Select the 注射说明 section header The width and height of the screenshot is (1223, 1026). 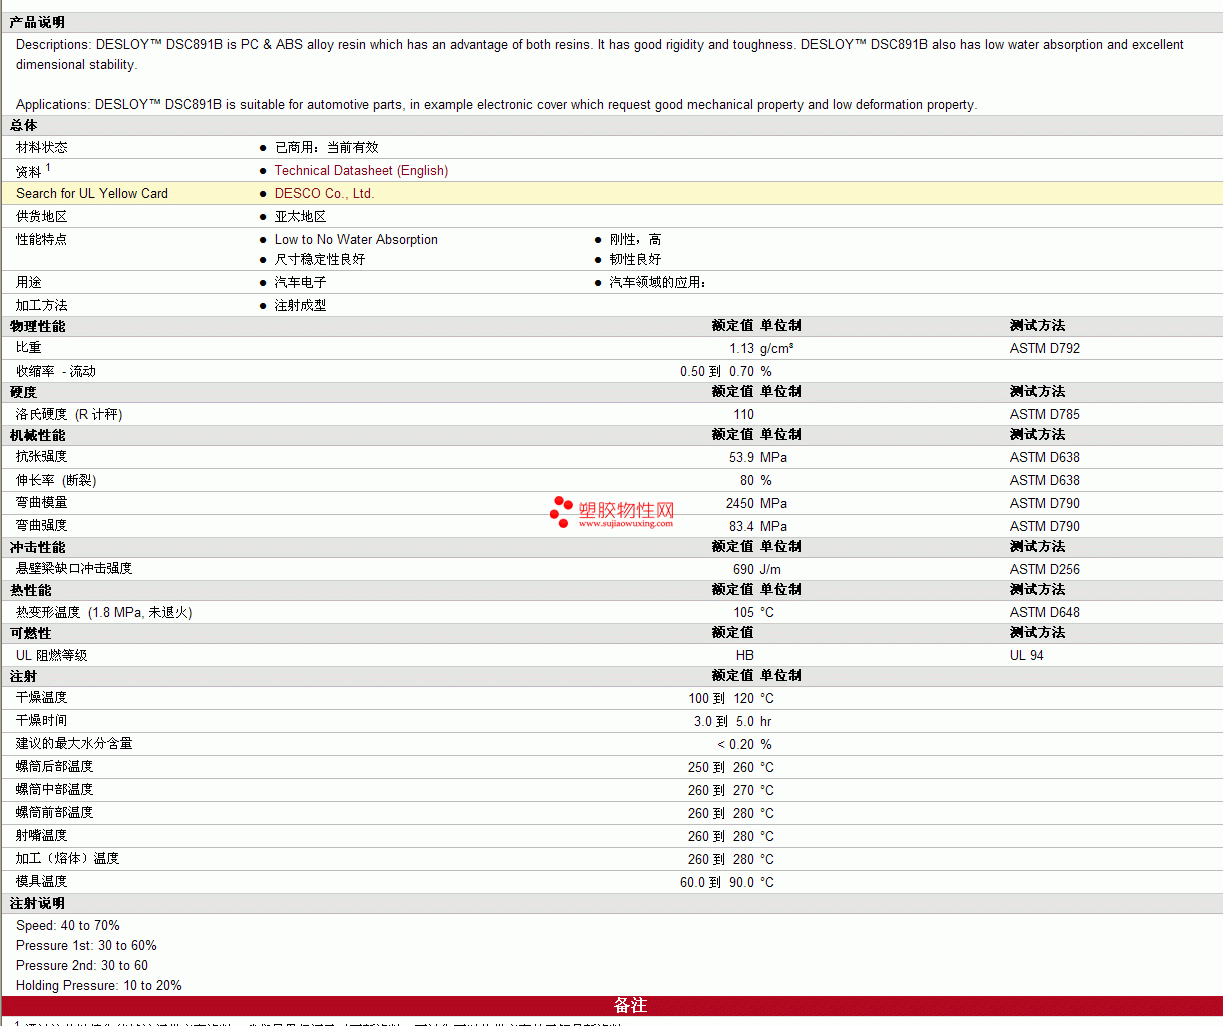38,904
